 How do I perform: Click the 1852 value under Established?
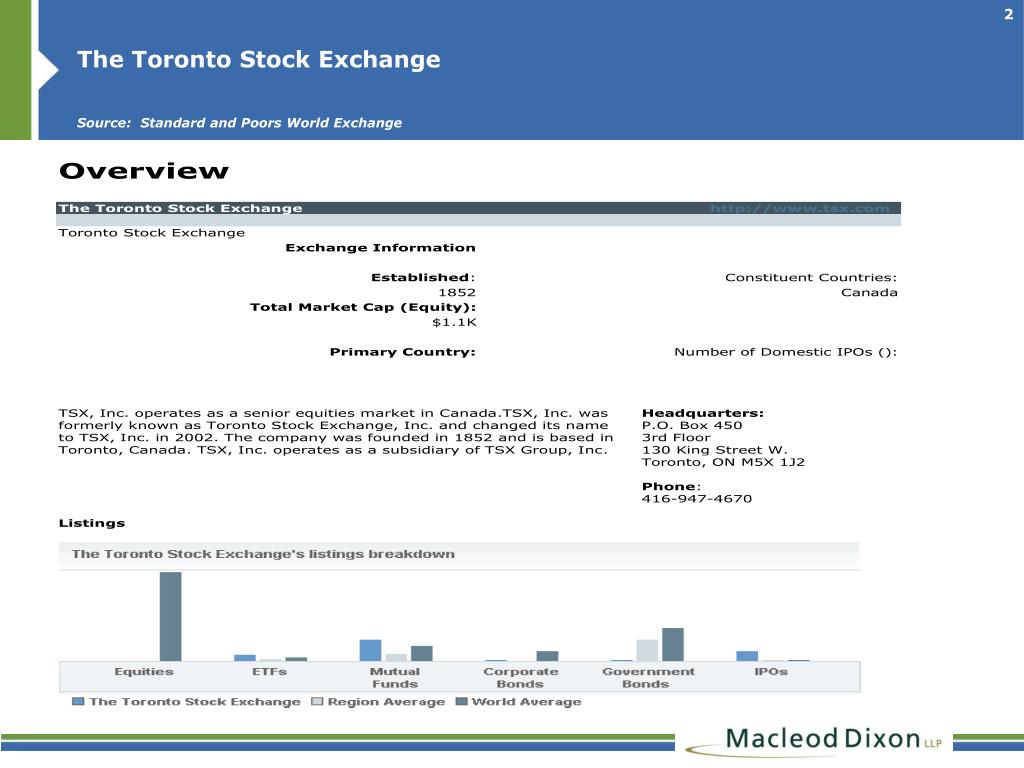click(x=456, y=293)
